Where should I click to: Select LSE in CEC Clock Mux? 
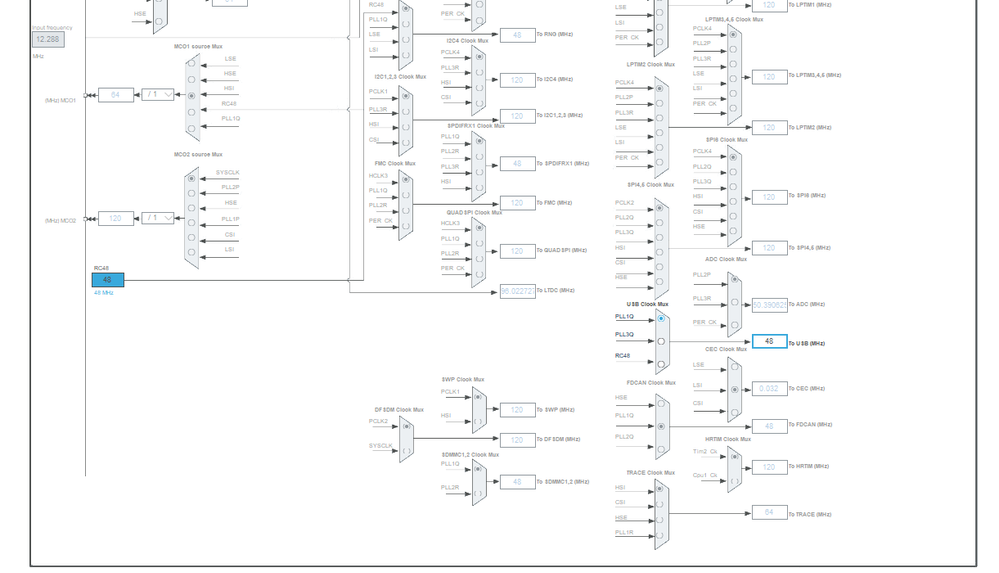click(x=735, y=366)
